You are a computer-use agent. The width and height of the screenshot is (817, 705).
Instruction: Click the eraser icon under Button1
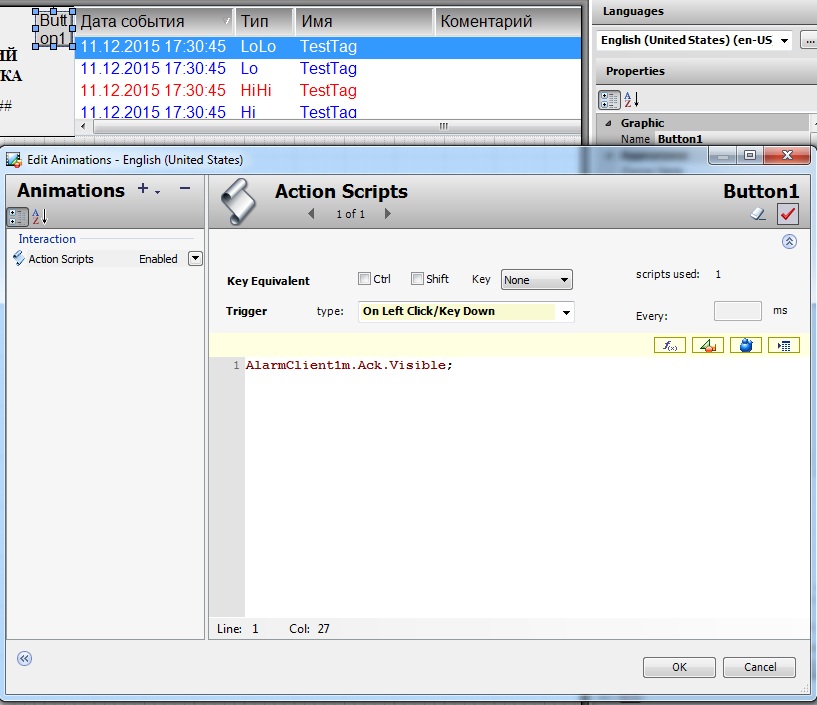pos(758,213)
